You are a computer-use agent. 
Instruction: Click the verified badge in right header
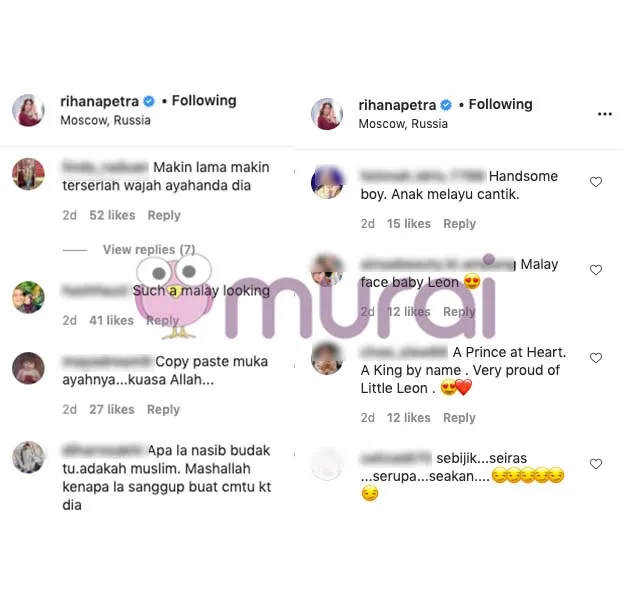pyautogui.click(x=446, y=105)
